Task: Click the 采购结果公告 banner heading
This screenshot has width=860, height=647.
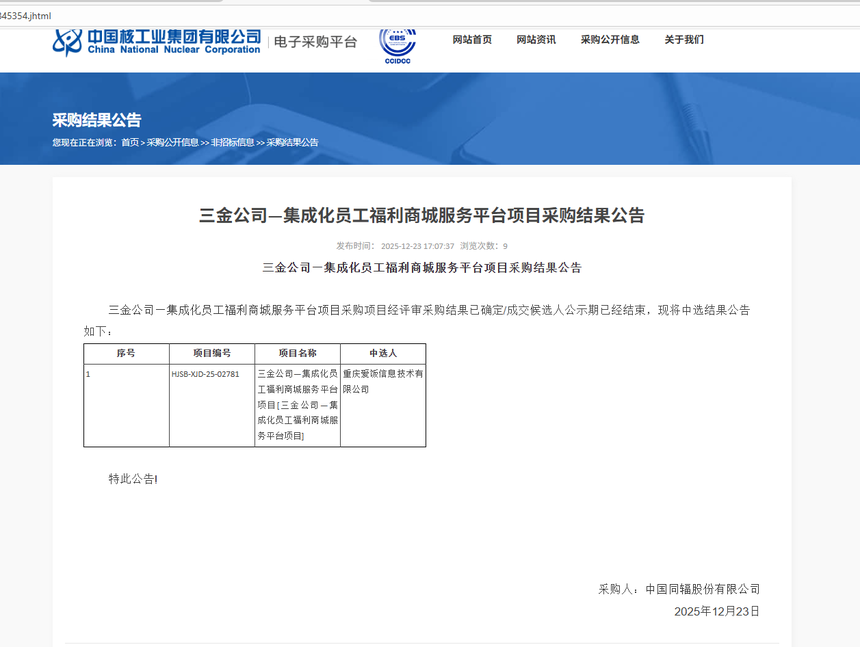Action: (97, 120)
